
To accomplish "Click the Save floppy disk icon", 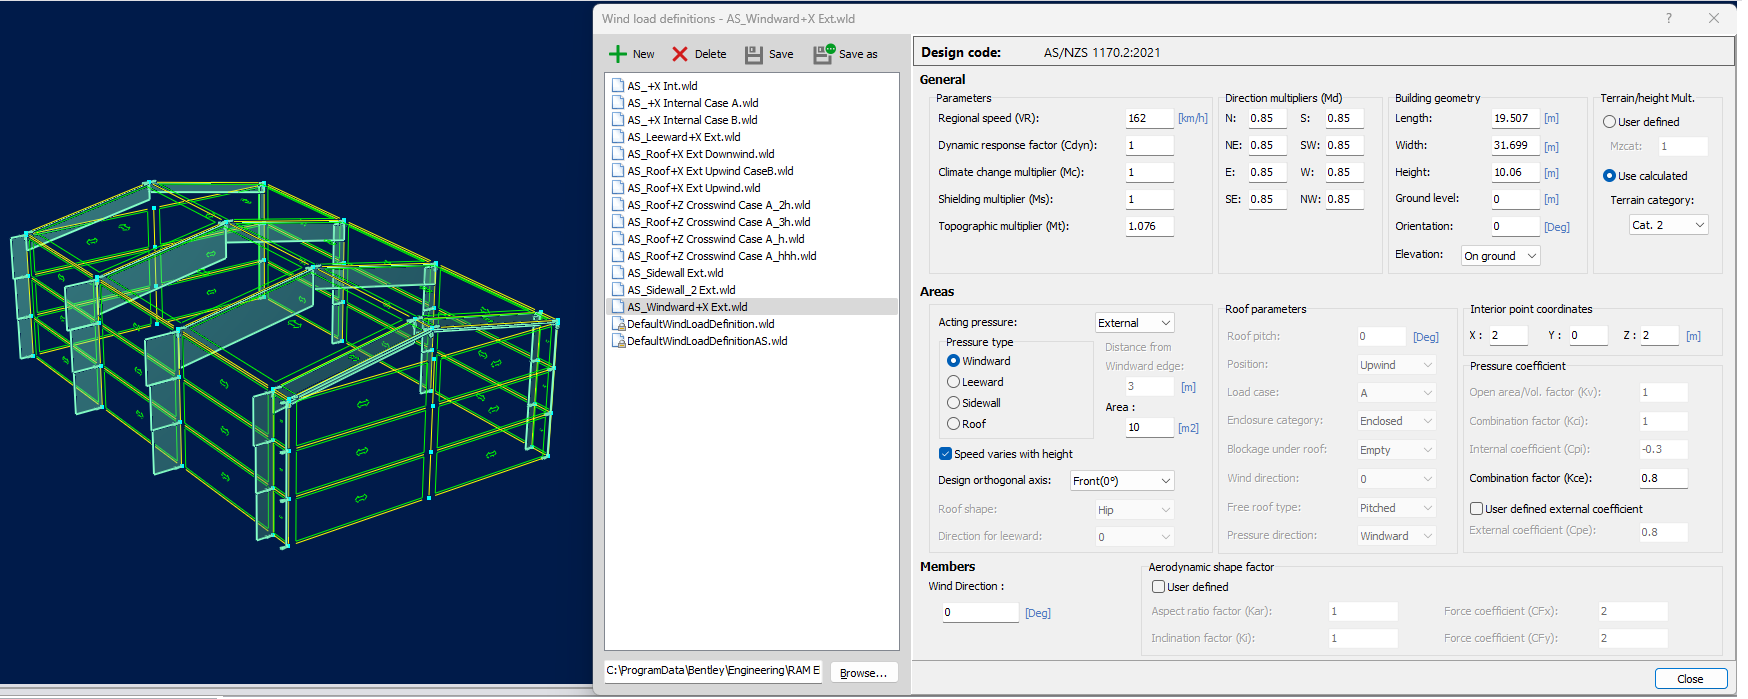I will pyautogui.click(x=754, y=54).
